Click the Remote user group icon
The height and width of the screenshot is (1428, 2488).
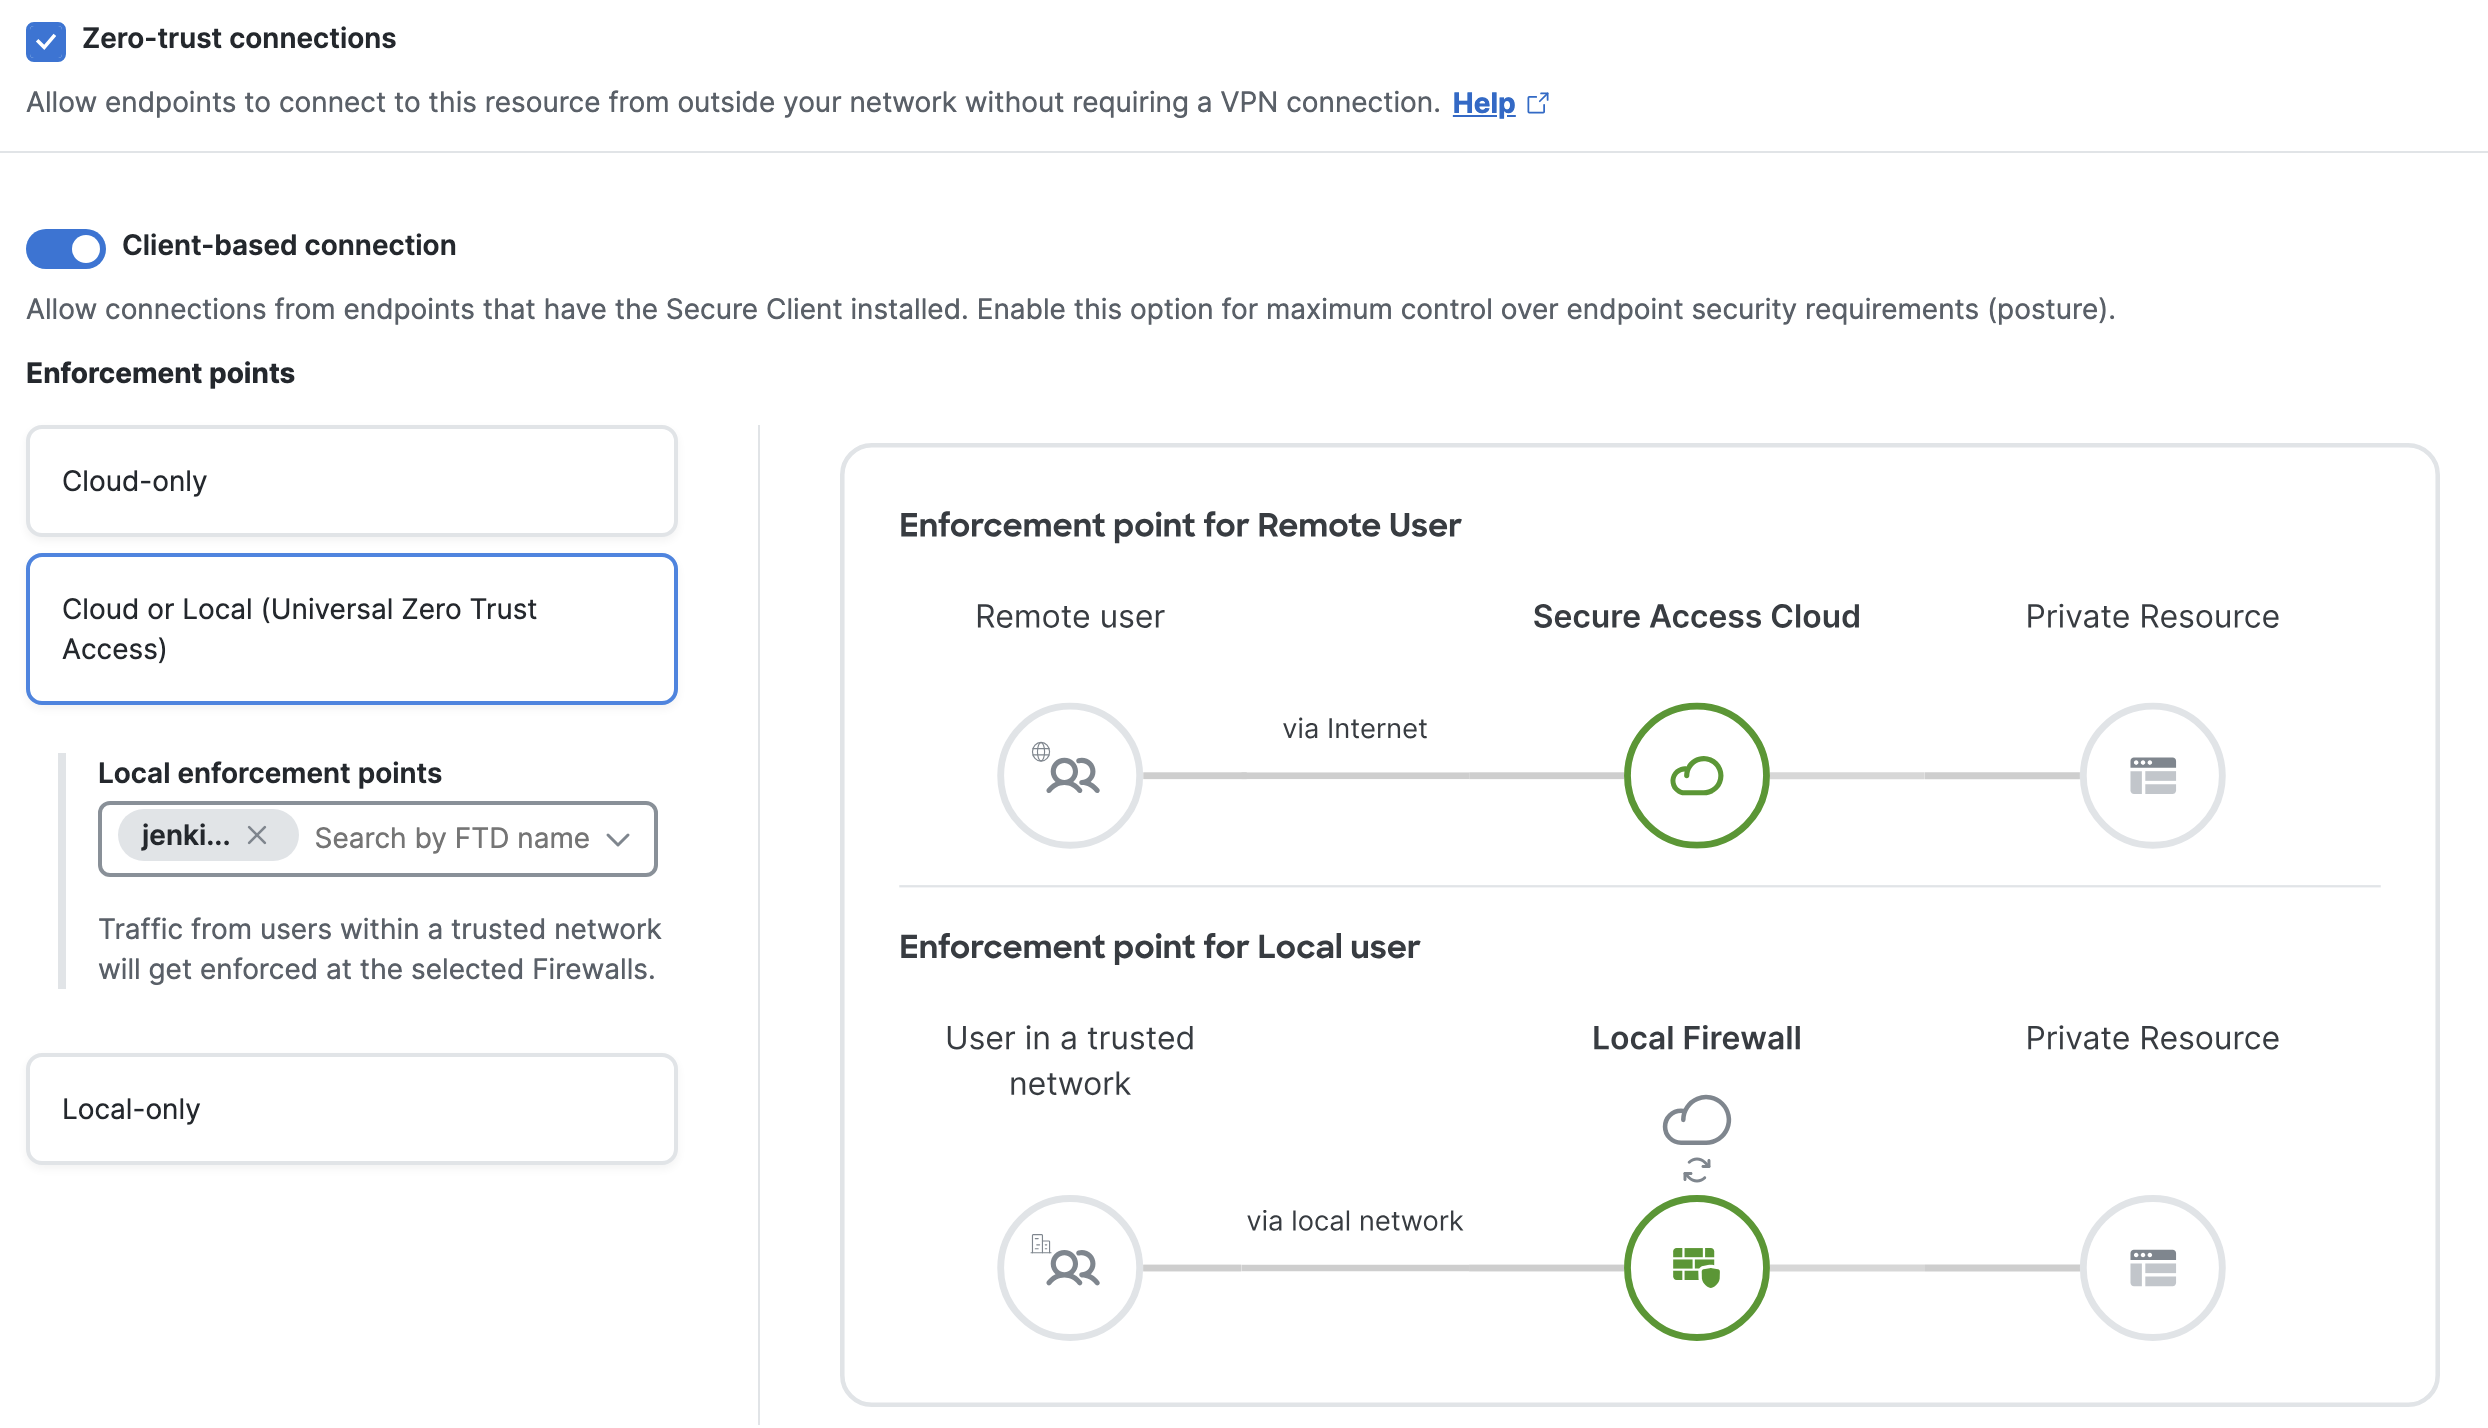click(x=1070, y=775)
